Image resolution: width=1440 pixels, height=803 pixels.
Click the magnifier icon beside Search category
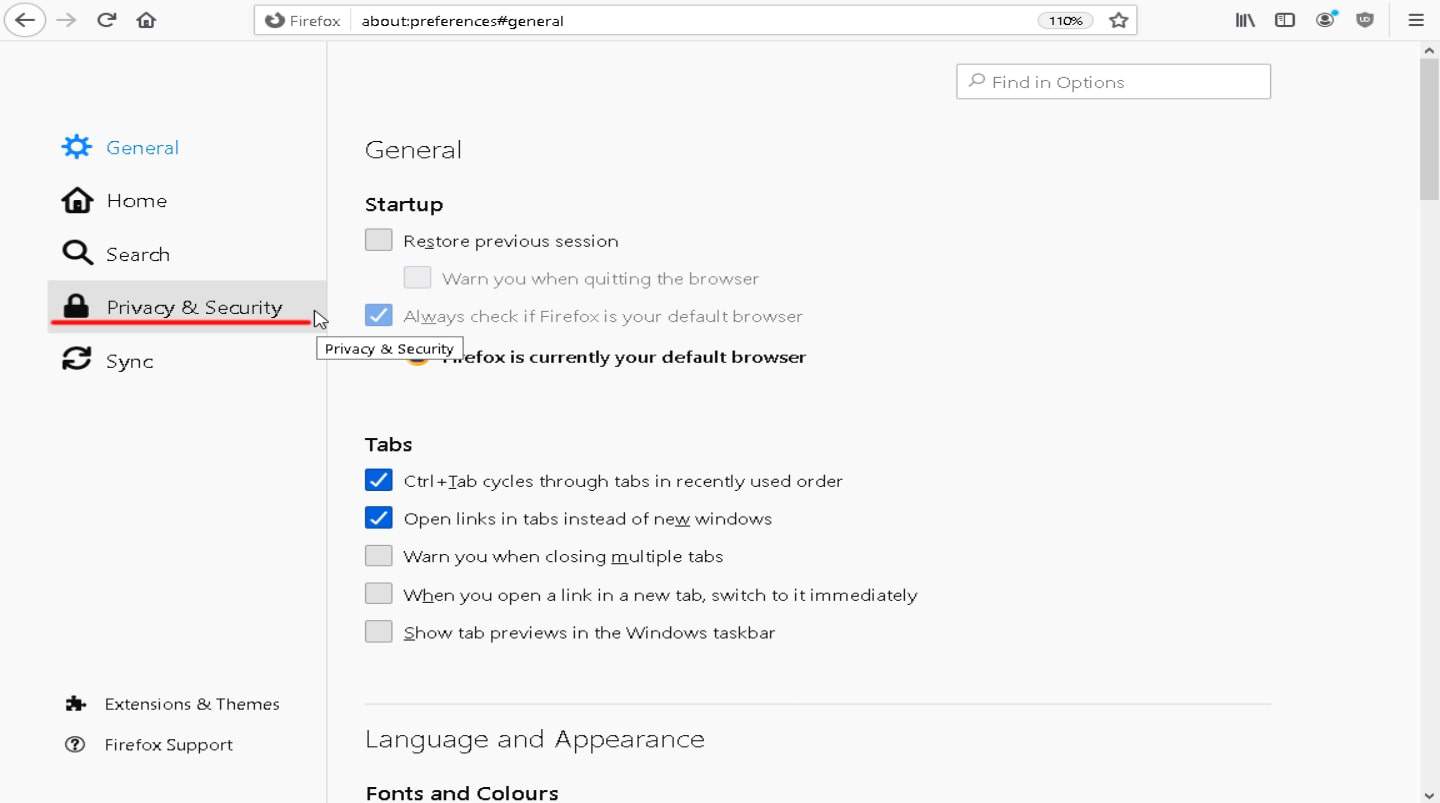tap(77, 253)
